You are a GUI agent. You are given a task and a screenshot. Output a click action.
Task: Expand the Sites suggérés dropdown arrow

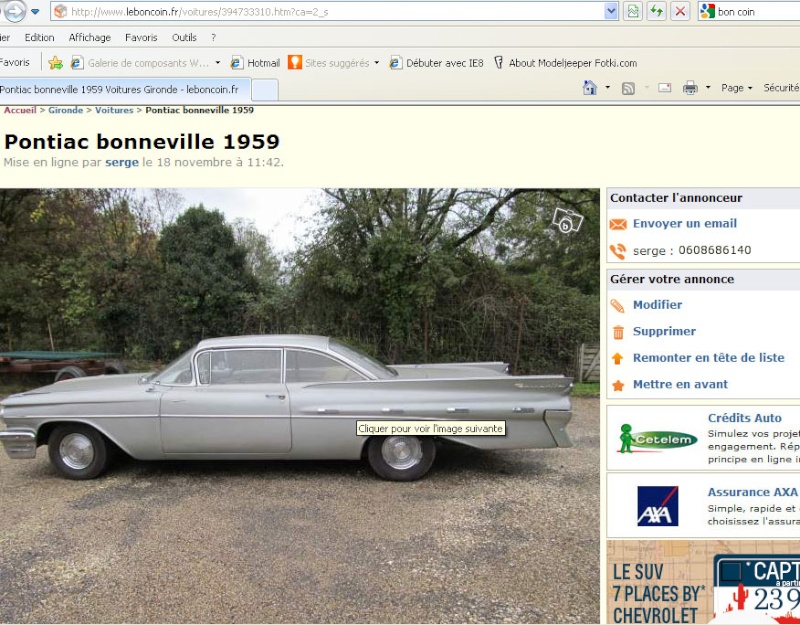(377, 63)
